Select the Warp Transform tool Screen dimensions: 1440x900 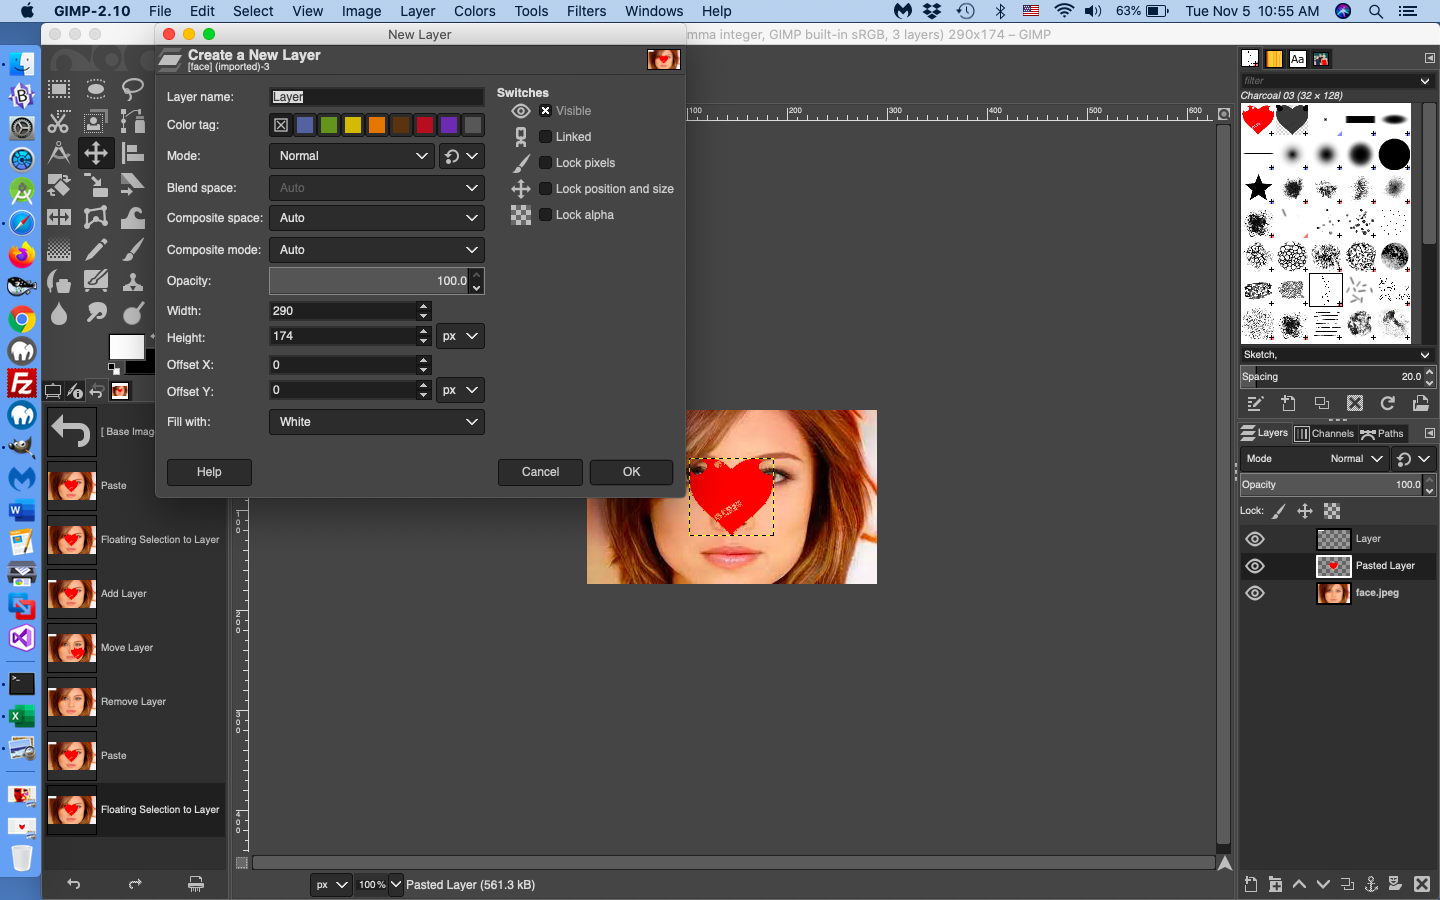[132, 217]
